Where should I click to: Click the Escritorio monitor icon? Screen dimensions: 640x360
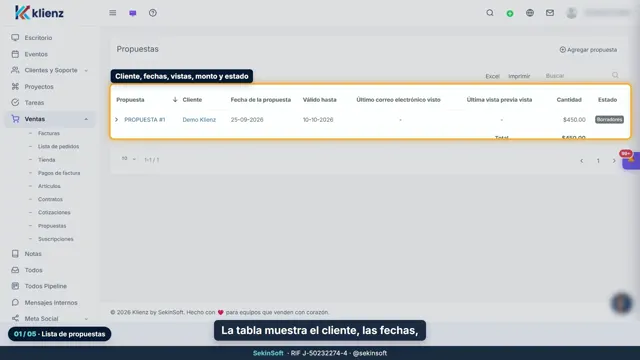click(15, 38)
